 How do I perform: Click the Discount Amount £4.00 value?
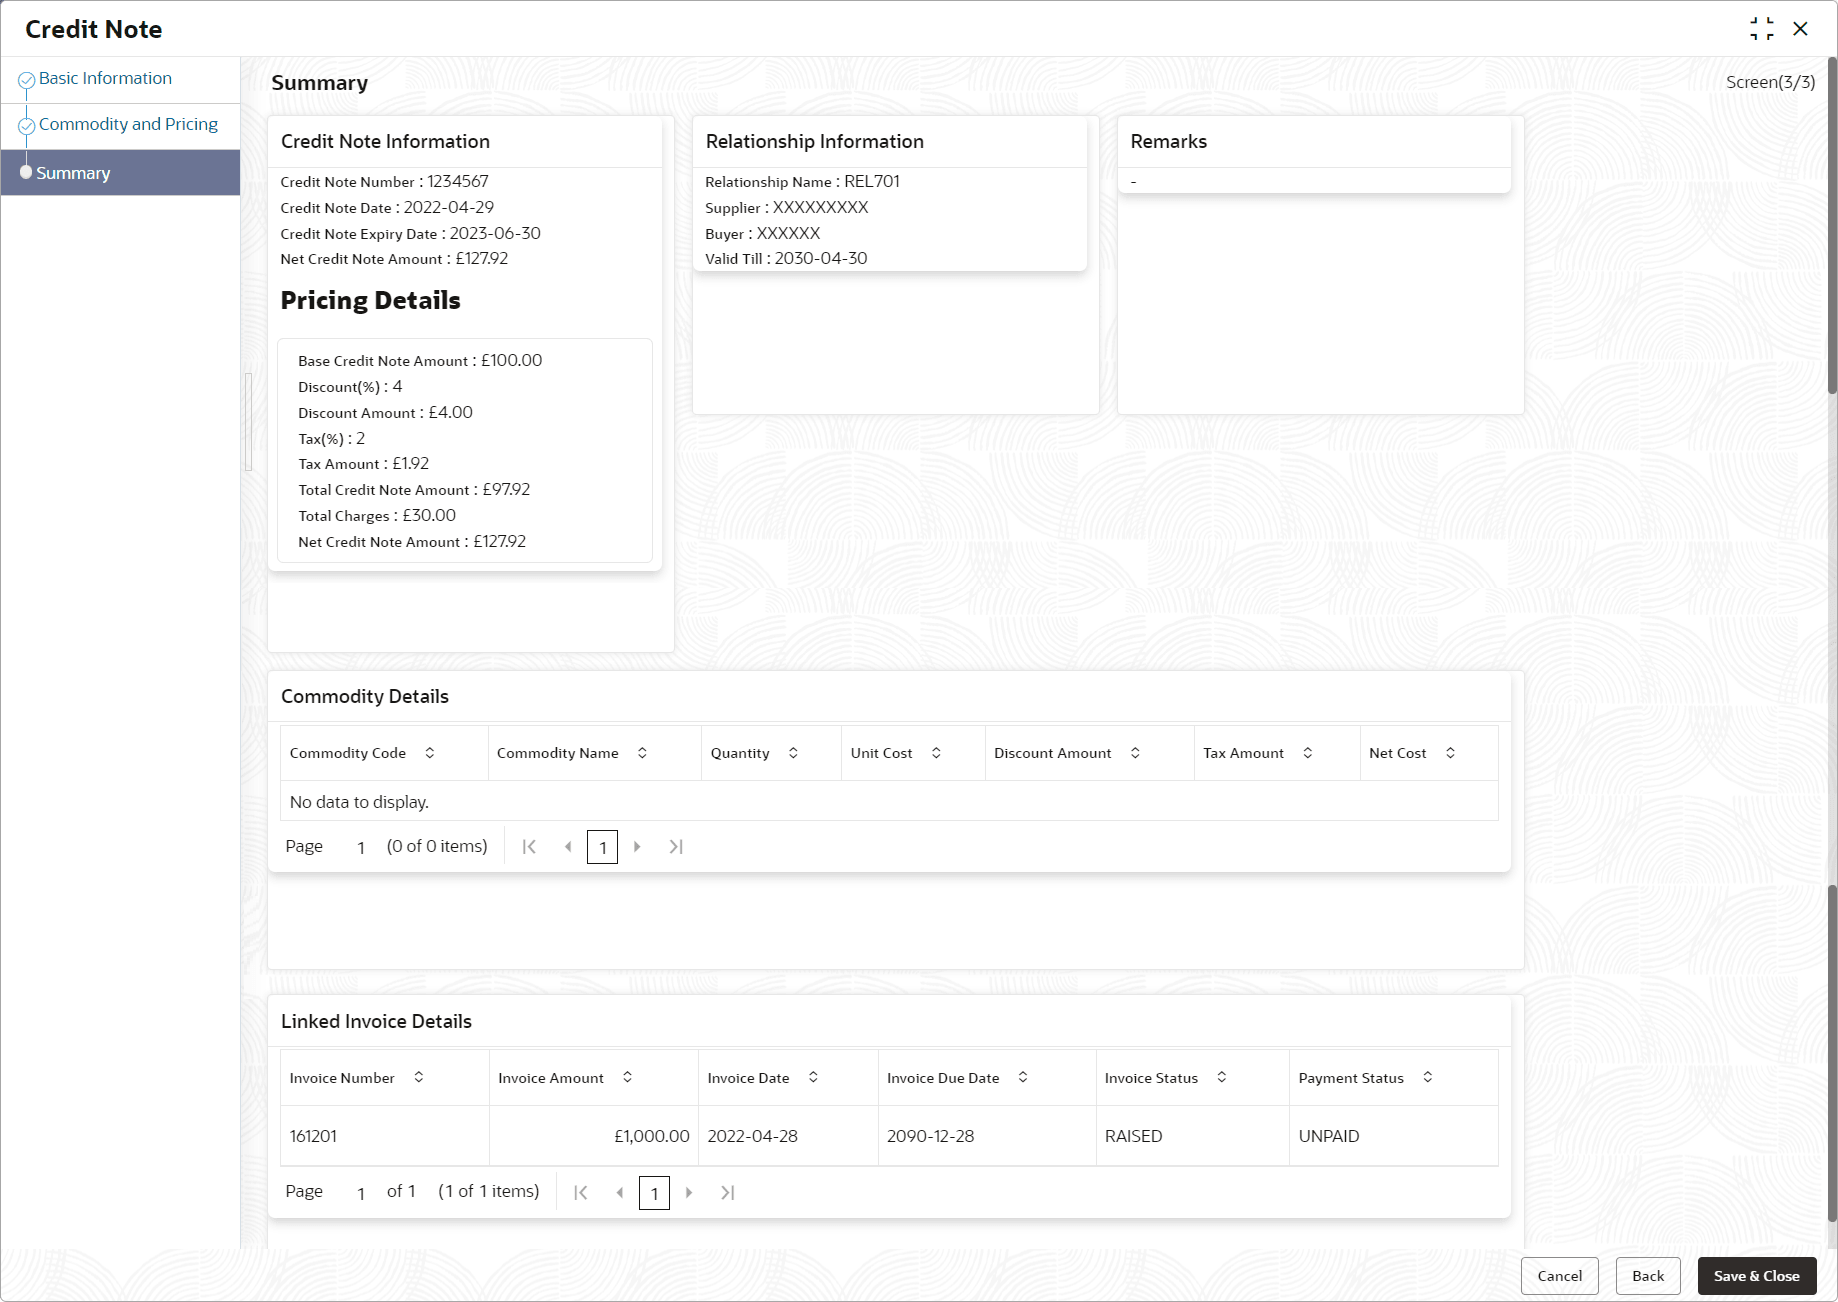coord(451,412)
